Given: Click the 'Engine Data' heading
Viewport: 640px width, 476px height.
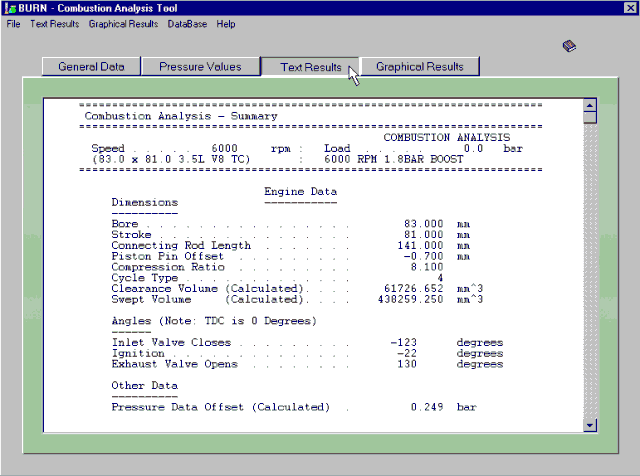Looking at the screenshot, I should pos(300,191).
